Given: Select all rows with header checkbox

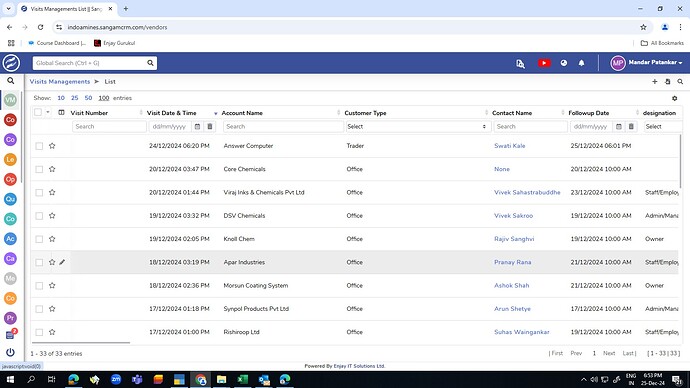Looking at the screenshot, I should click(x=38, y=112).
